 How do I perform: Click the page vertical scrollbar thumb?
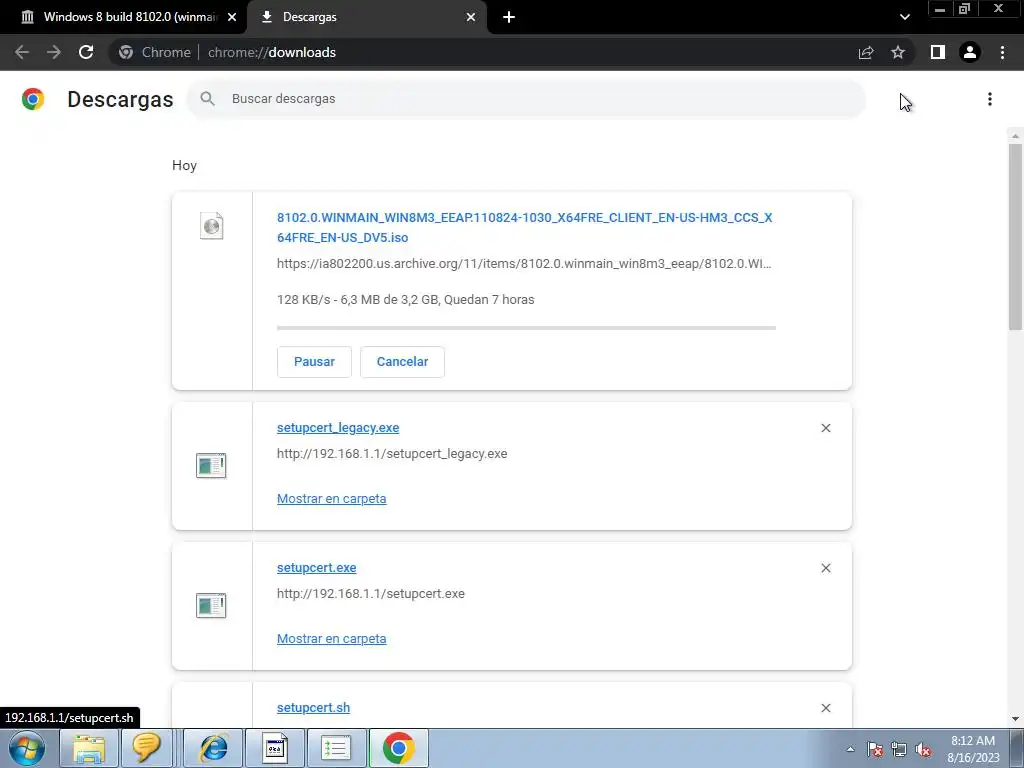pyautogui.click(x=1015, y=236)
